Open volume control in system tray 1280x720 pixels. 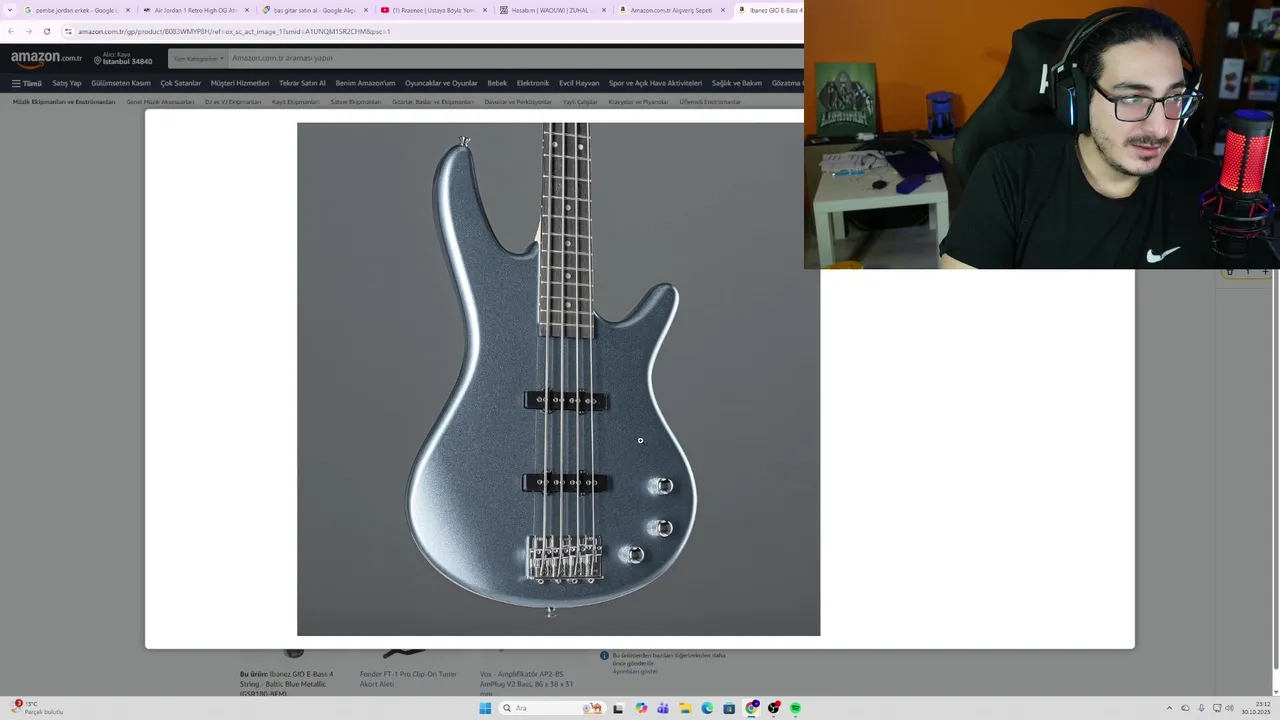click(1229, 708)
